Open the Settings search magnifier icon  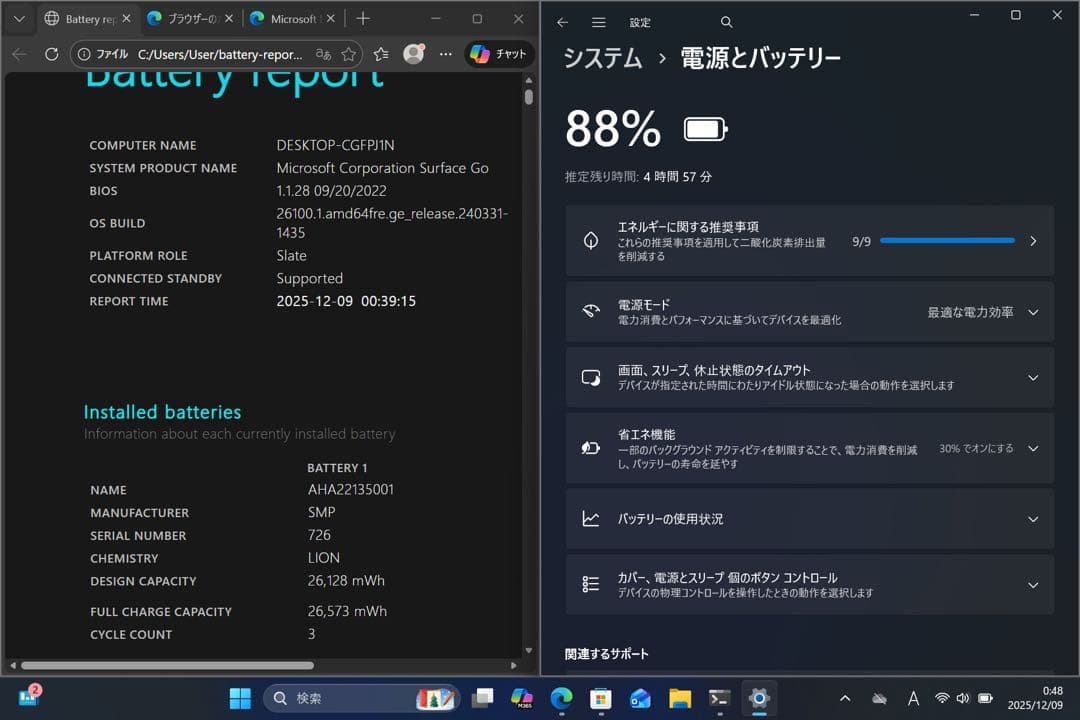[x=726, y=21]
